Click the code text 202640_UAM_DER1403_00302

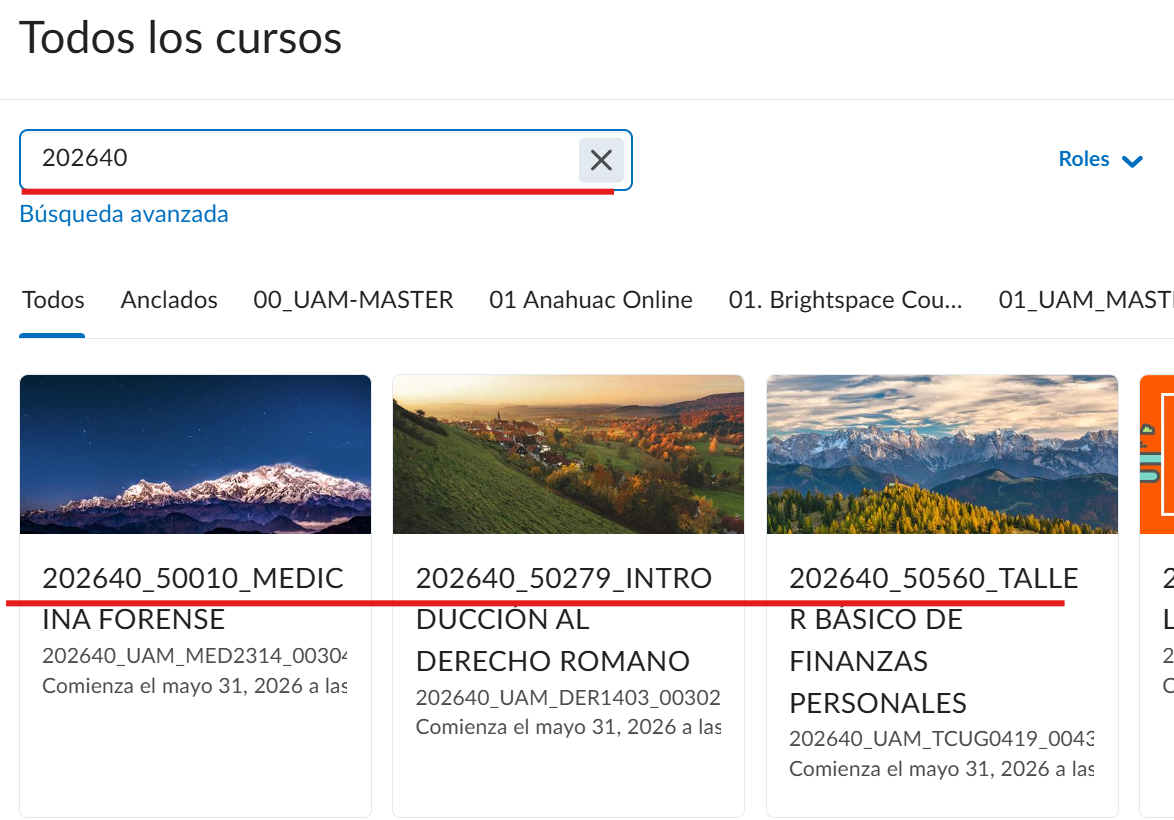tap(568, 698)
